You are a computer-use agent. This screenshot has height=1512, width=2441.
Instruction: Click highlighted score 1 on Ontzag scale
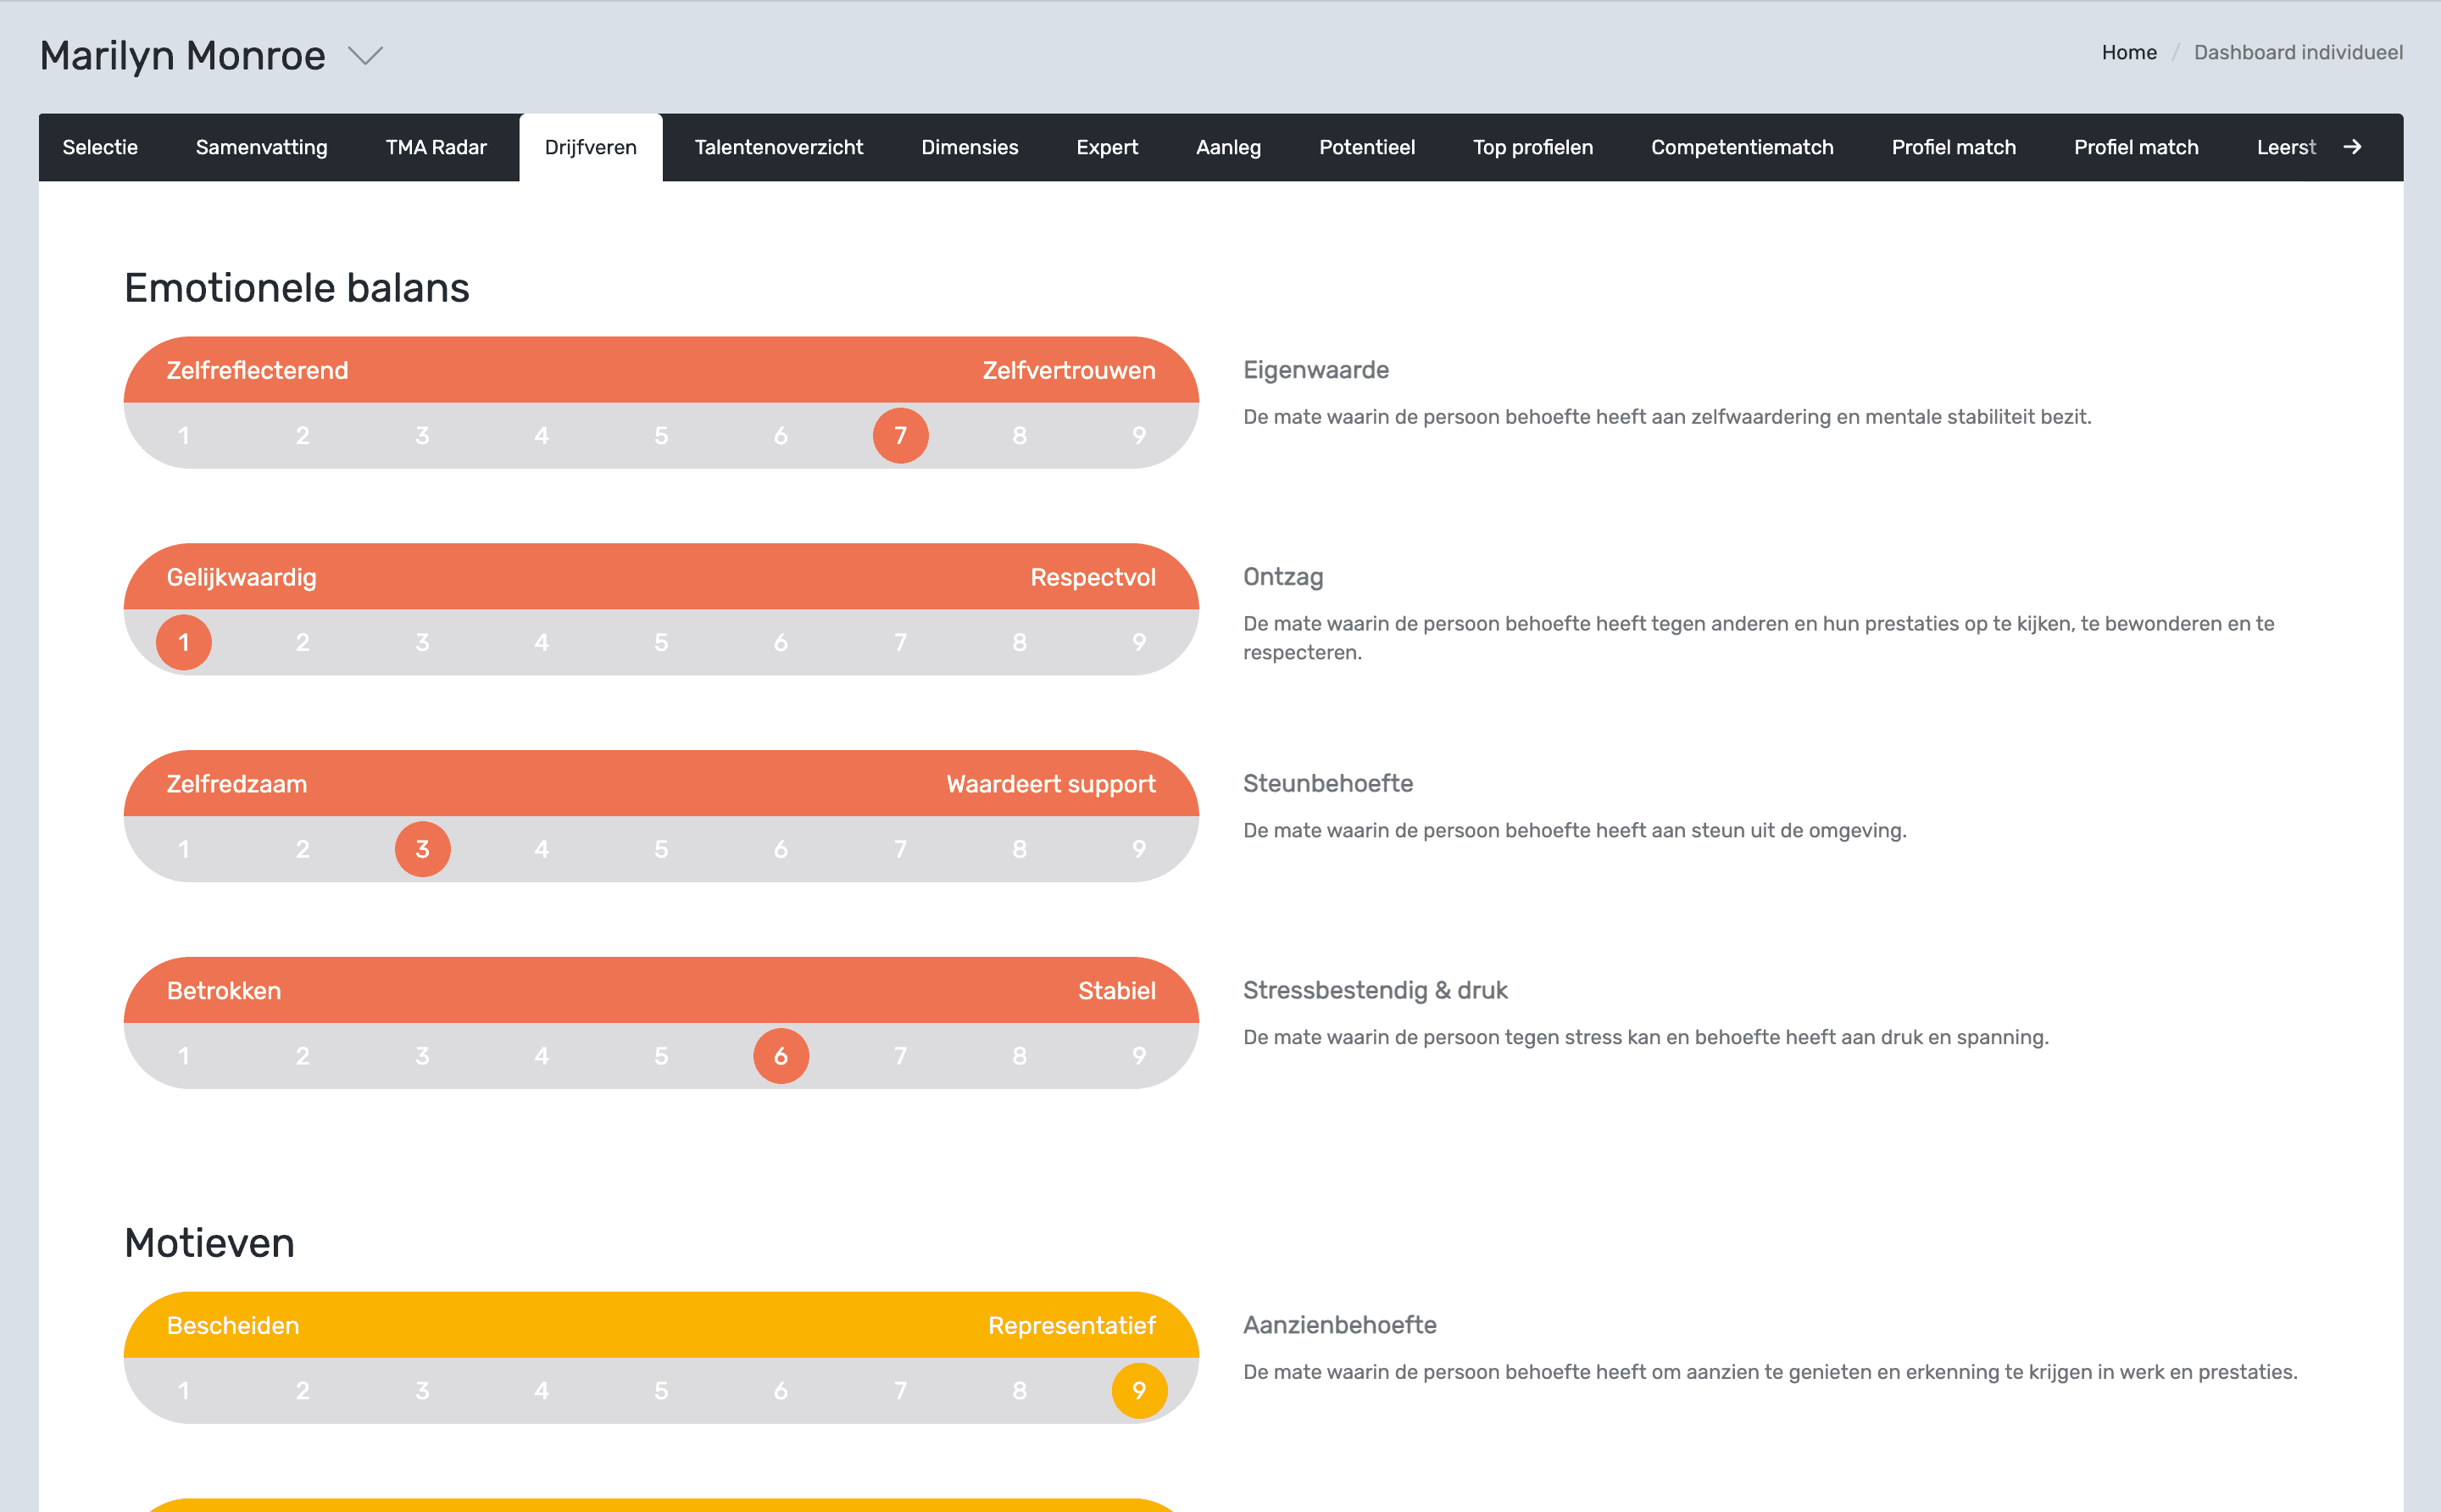184,642
